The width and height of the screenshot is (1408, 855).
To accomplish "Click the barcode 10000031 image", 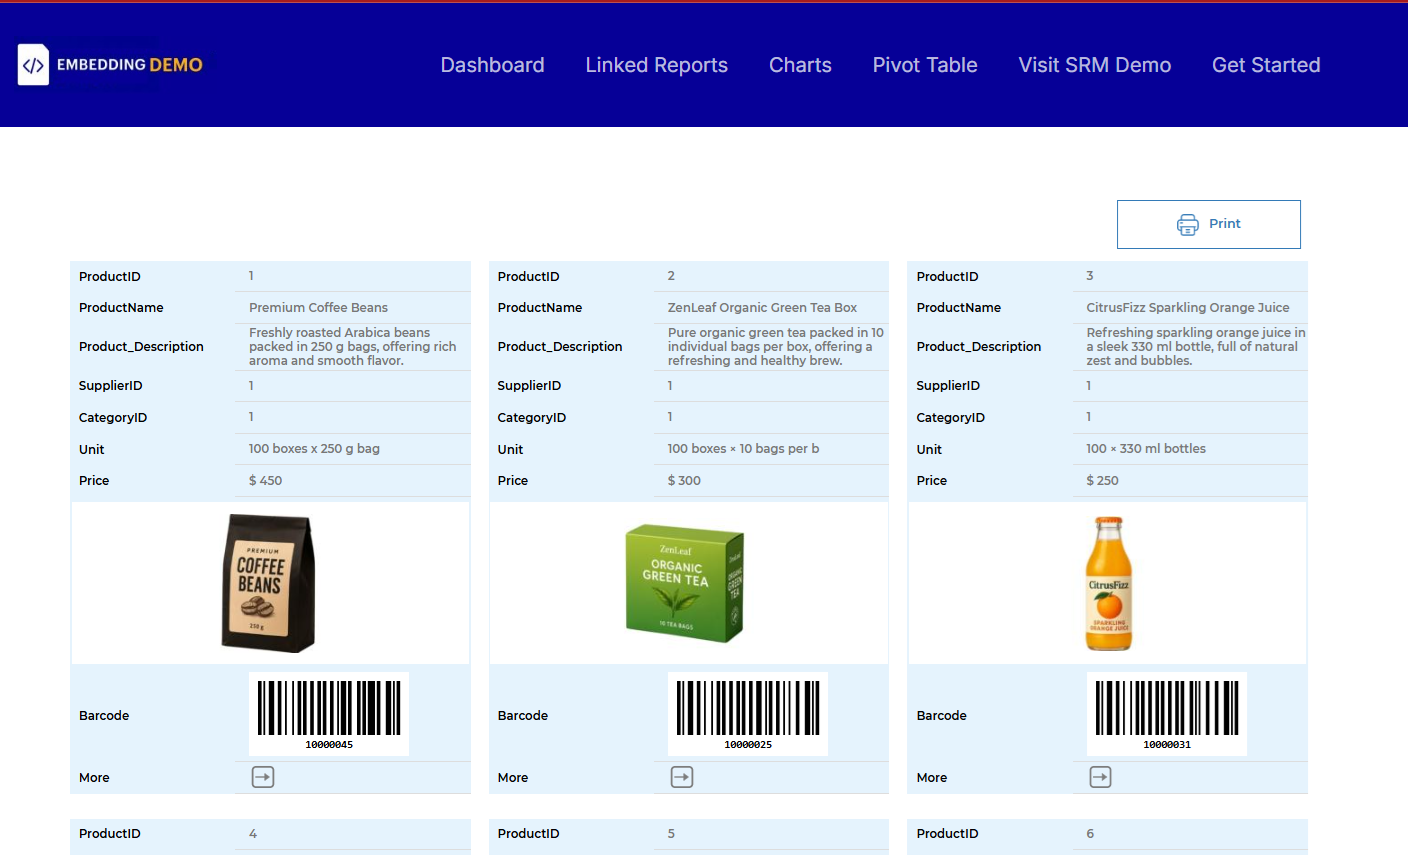I will [1166, 713].
